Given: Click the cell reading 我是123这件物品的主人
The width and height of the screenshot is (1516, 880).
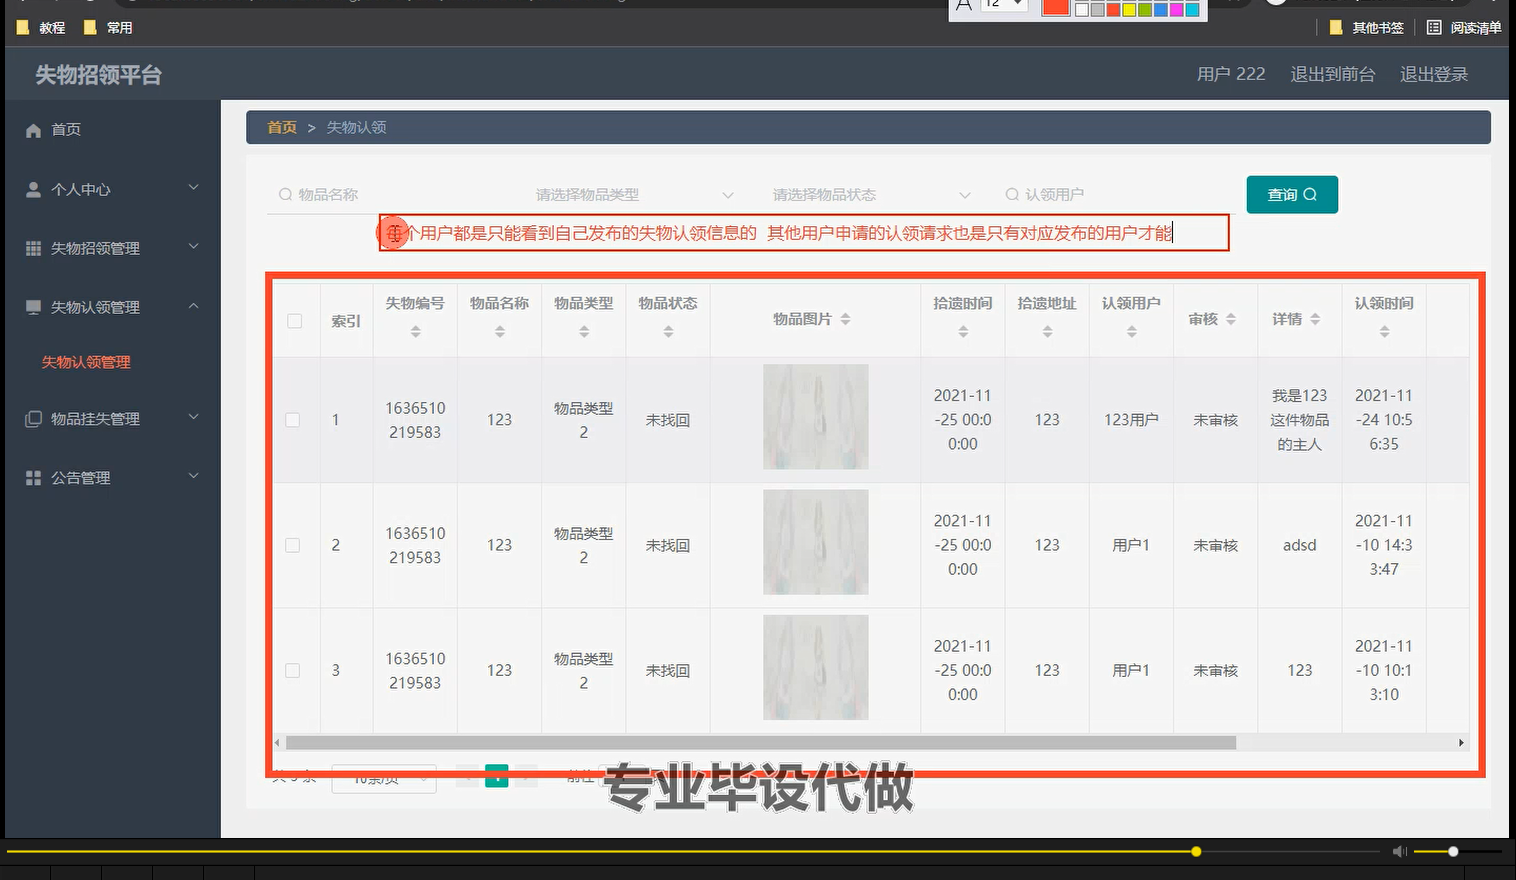Looking at the screenshot, I should click(x=1299, y=420).
